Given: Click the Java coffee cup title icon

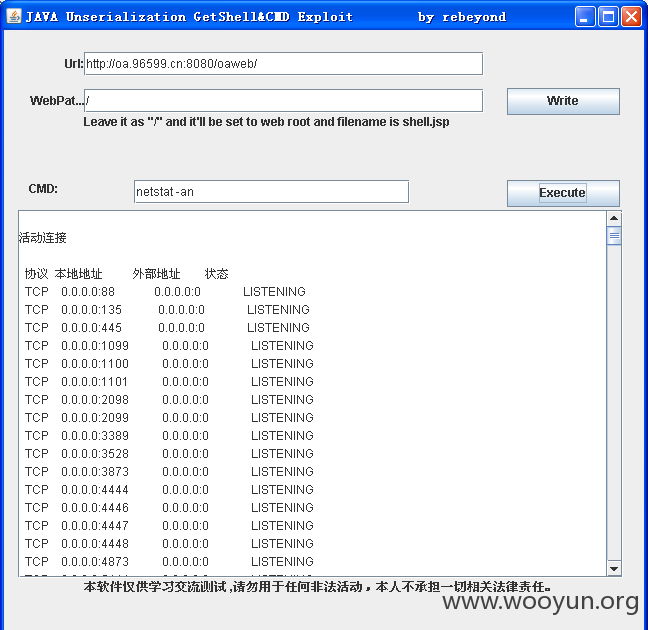Looking at the screenshot, I should click(14, 17).
